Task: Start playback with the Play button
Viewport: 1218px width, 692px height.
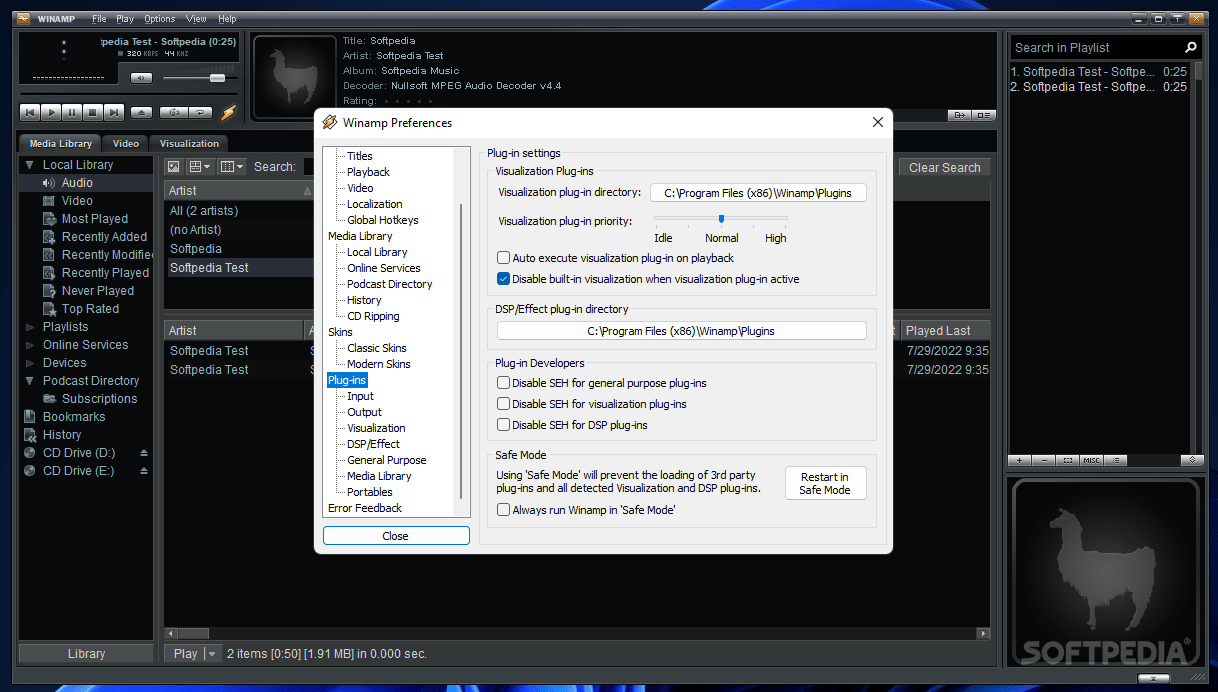Action: 51,113
